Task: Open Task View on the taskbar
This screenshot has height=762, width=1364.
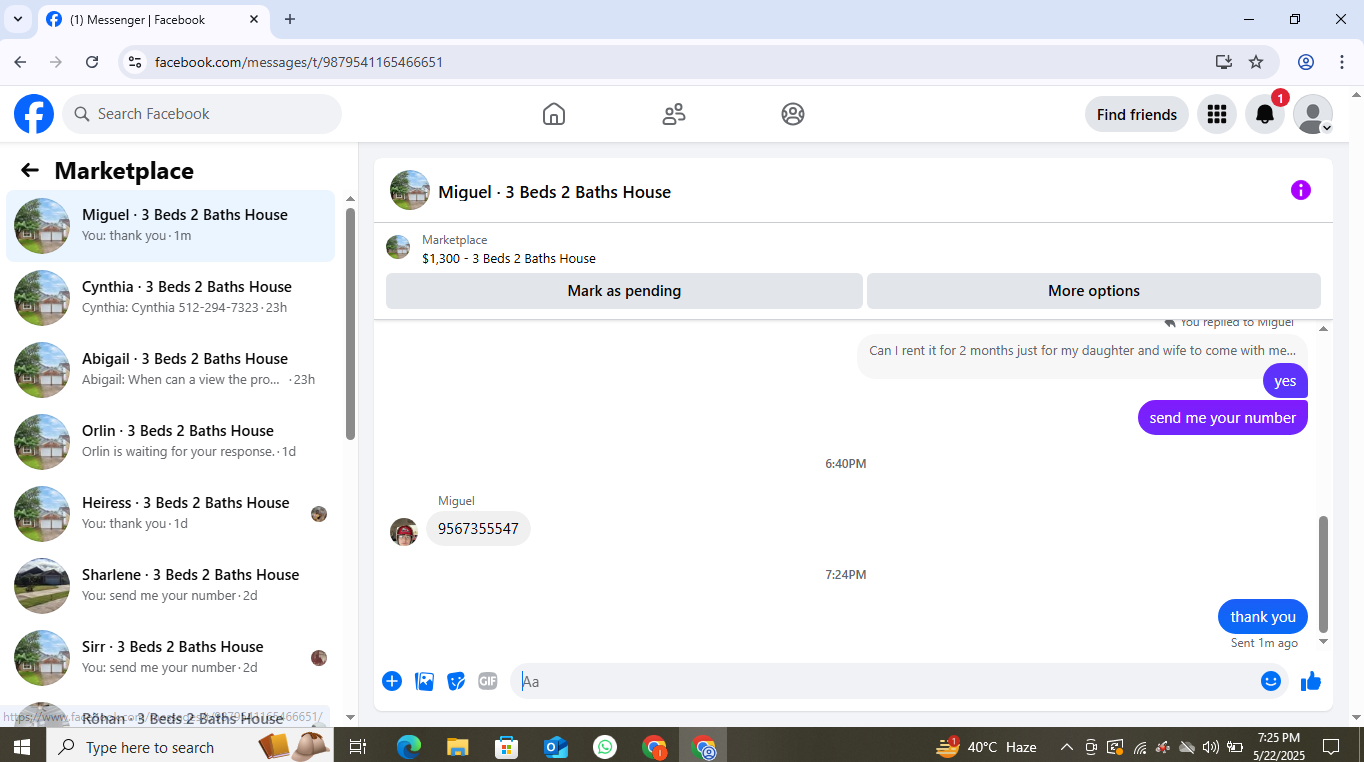Action: click(358, 747)
